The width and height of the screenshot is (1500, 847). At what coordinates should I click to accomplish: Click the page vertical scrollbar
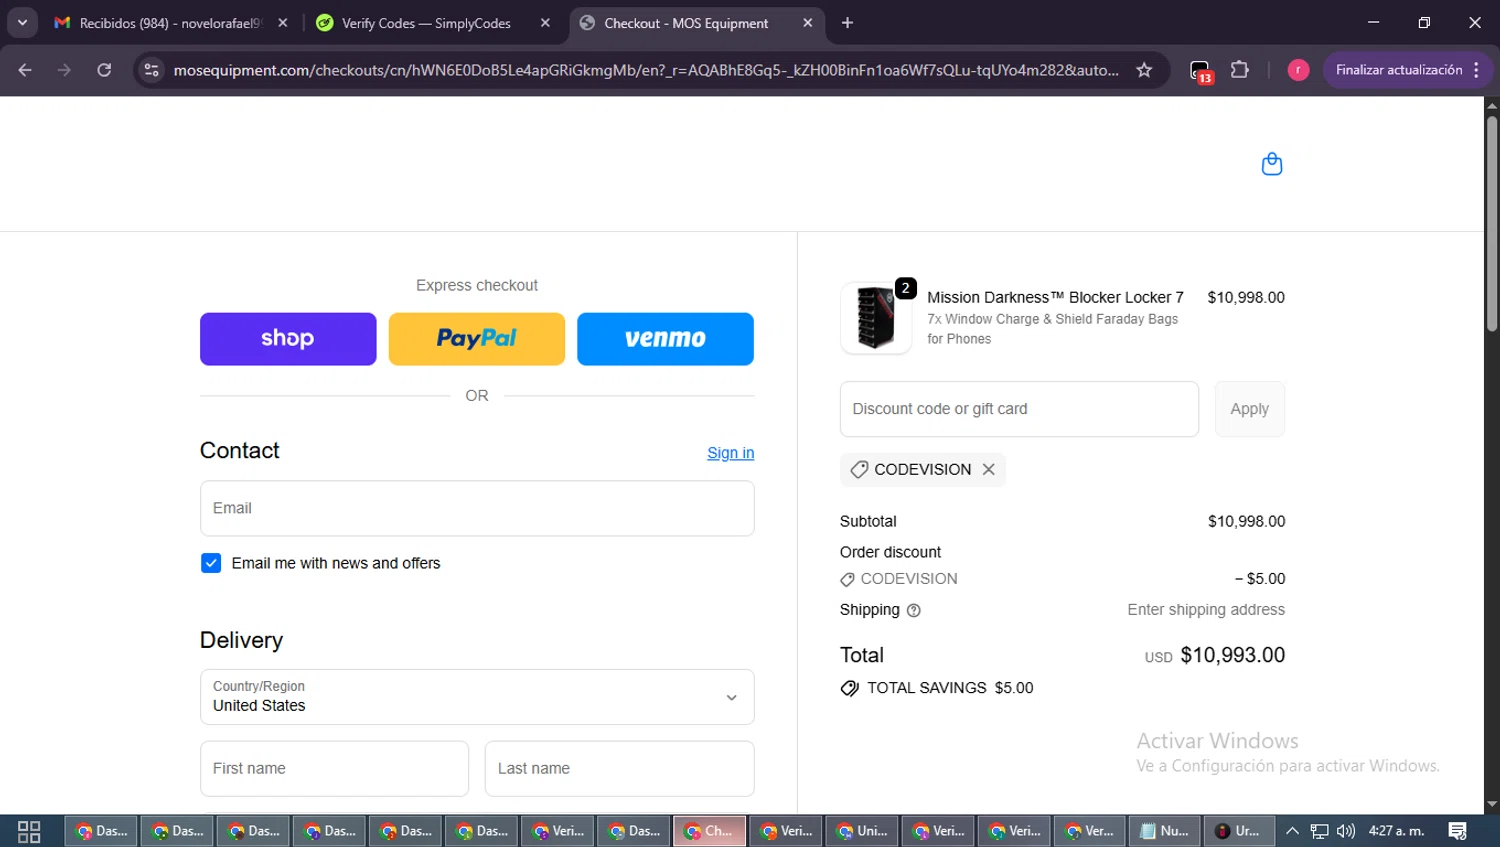[1492, 224]
